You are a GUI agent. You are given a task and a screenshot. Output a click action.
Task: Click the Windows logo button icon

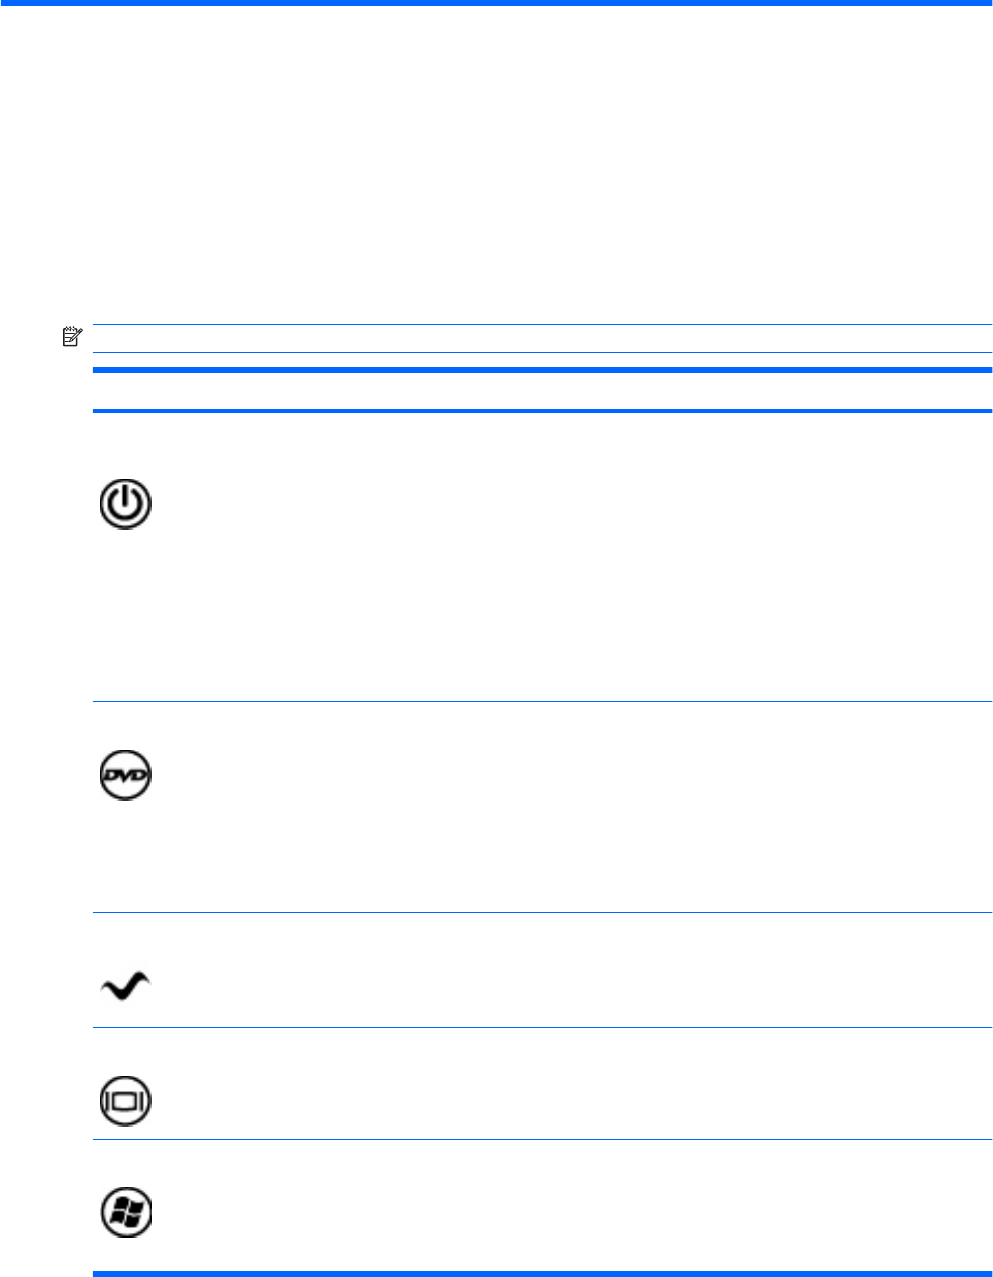point(126,1213)
